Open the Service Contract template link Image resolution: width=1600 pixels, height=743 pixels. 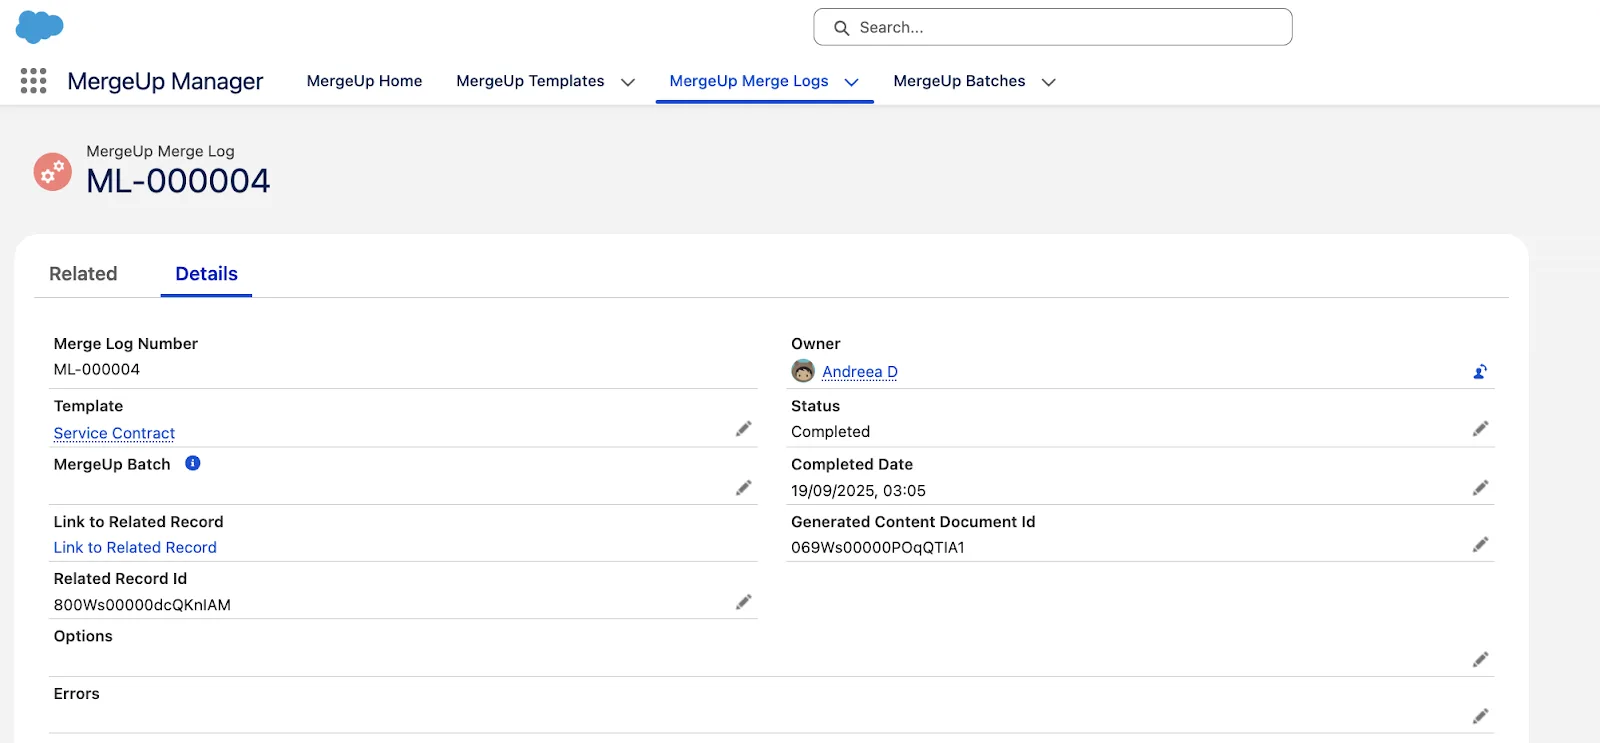[x=114, y=433]
